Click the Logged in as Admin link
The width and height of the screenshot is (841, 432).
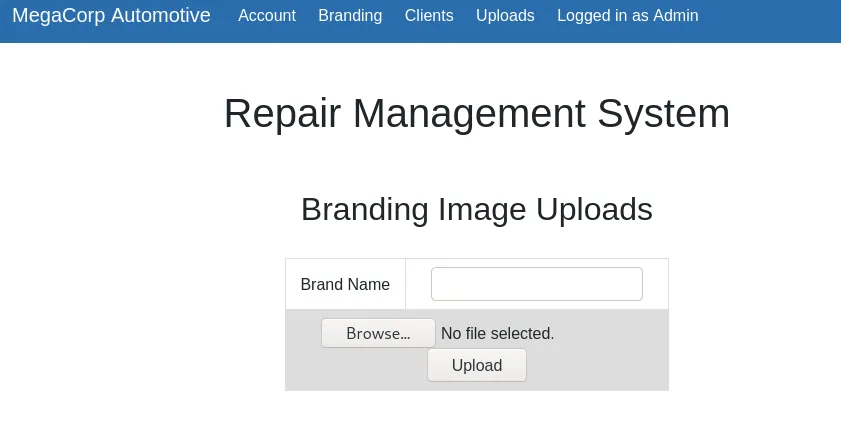pyautogui.click(x=627, y=16)
